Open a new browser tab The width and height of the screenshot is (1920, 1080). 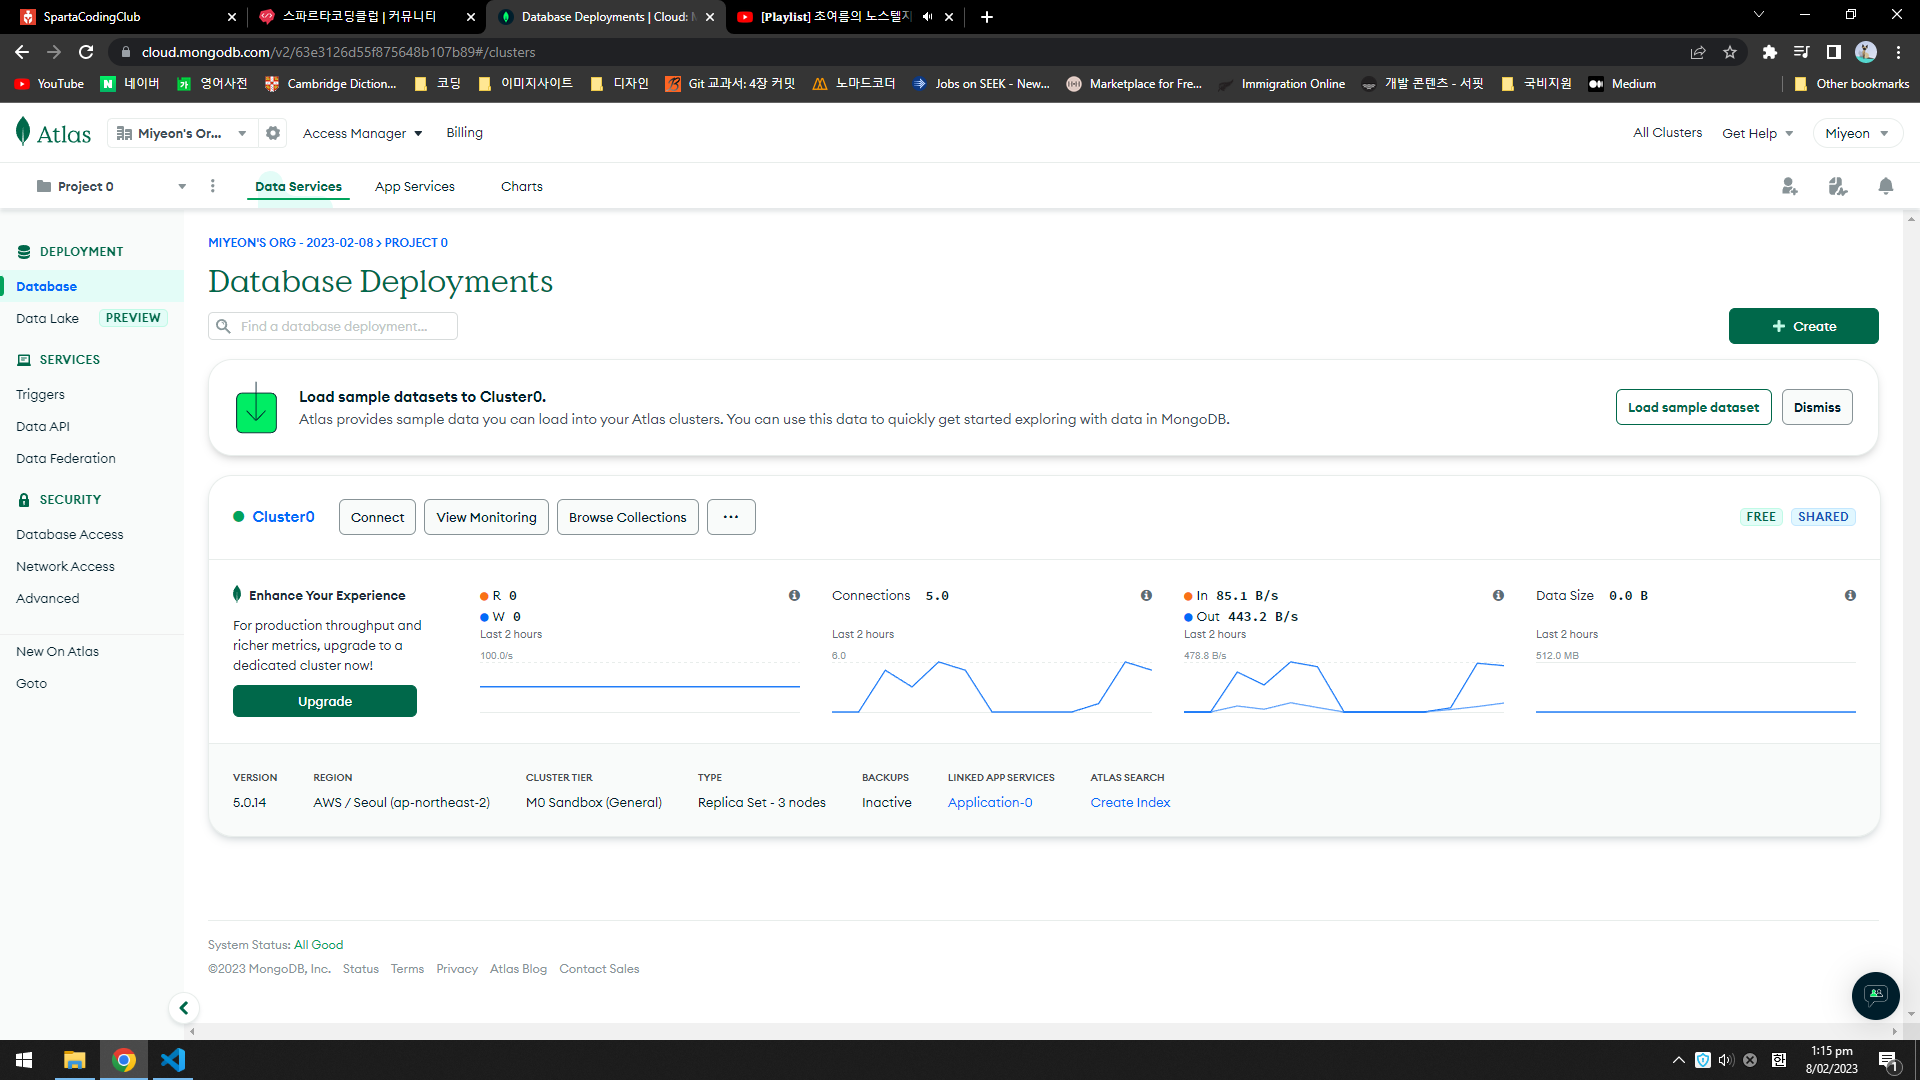987,17
